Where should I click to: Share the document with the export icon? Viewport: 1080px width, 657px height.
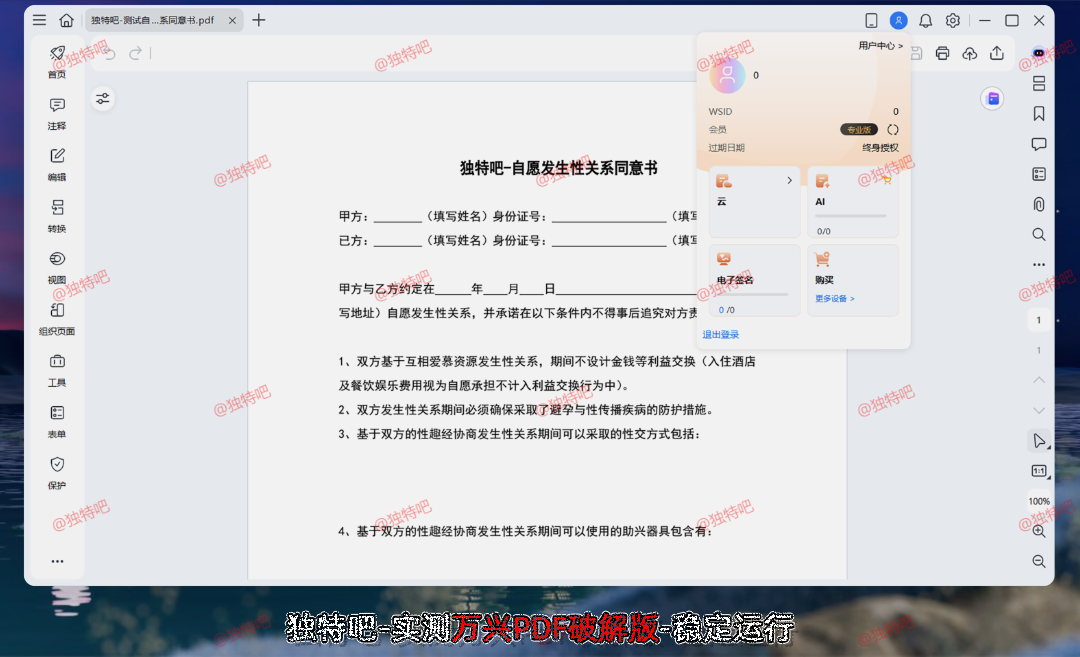click(x=997, y=53)
